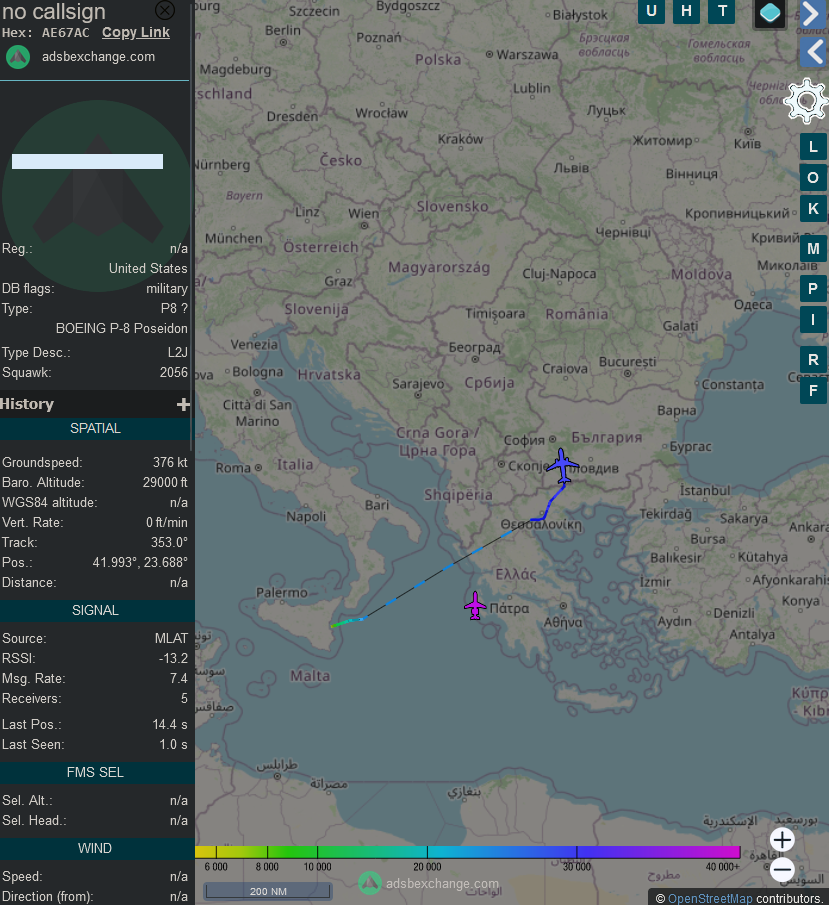
Task: Click the SIGNAL section header
Action: (95, 611)
